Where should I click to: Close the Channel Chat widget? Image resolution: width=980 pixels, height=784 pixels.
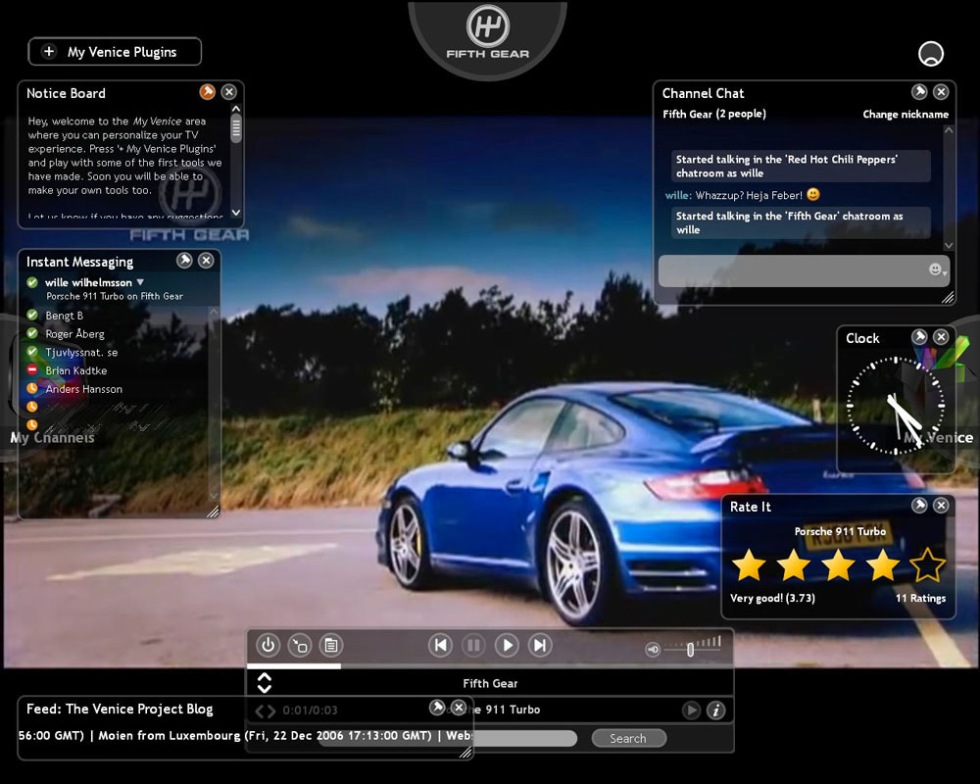[941, 93]
